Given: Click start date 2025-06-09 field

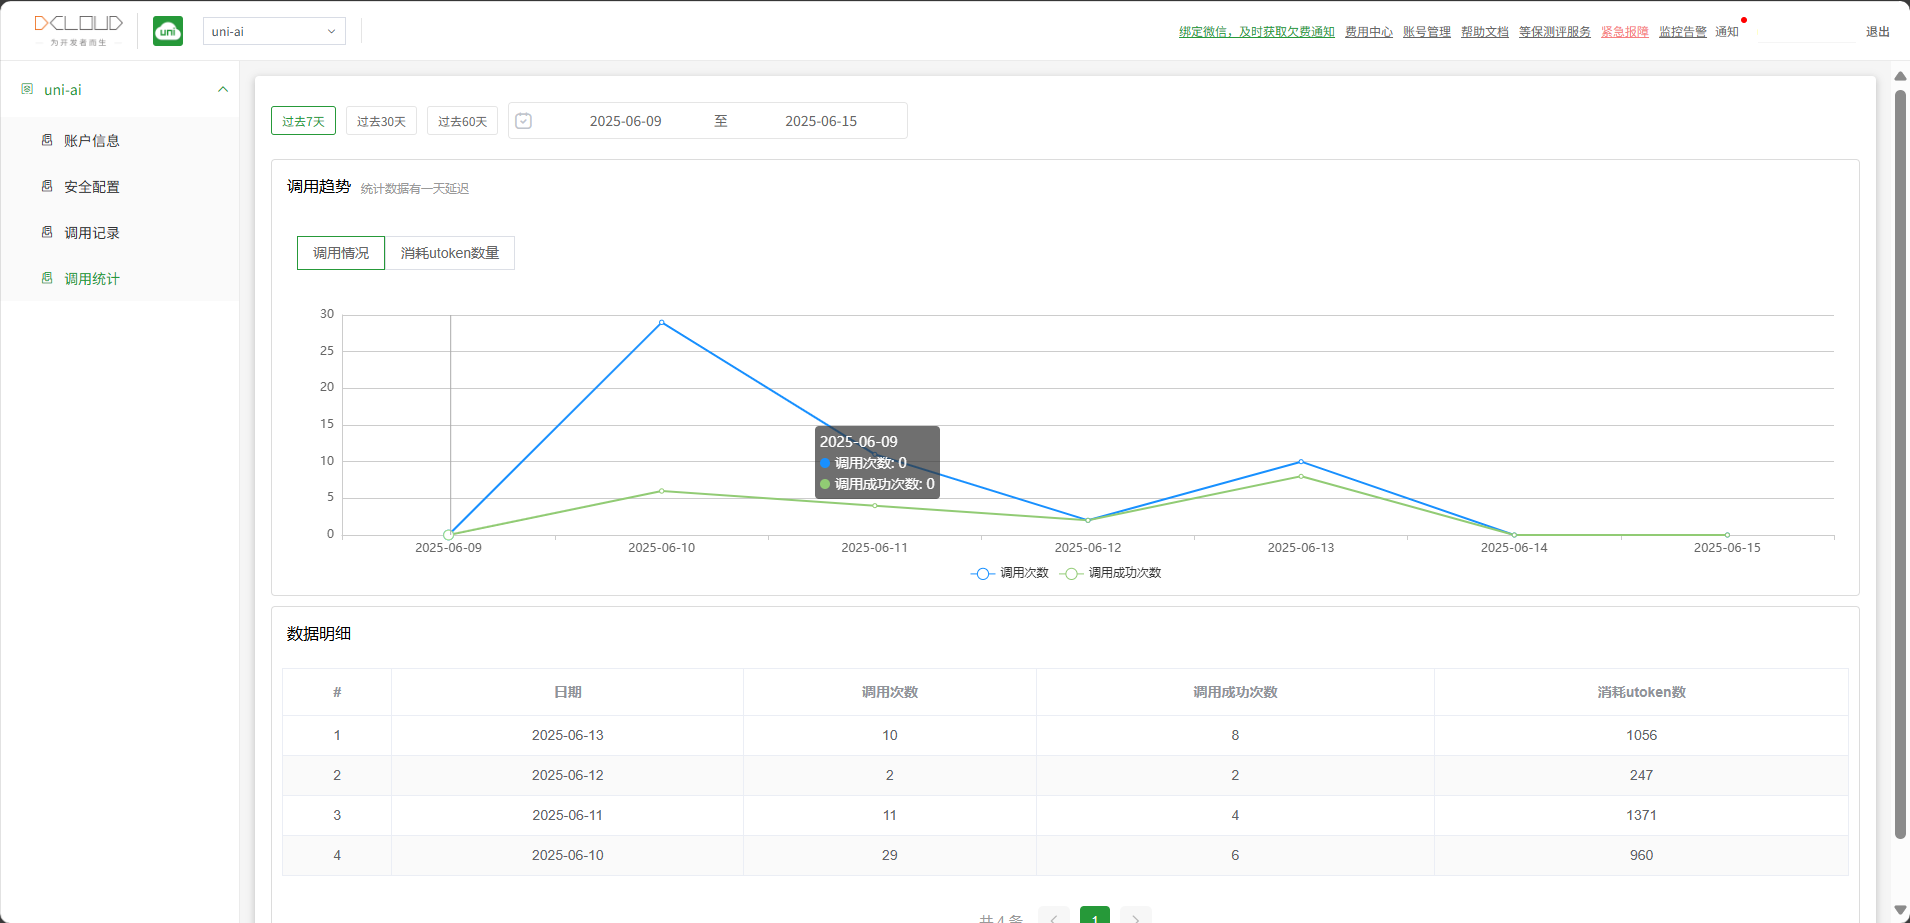Looking at the screenshot, I should (625, 121).
